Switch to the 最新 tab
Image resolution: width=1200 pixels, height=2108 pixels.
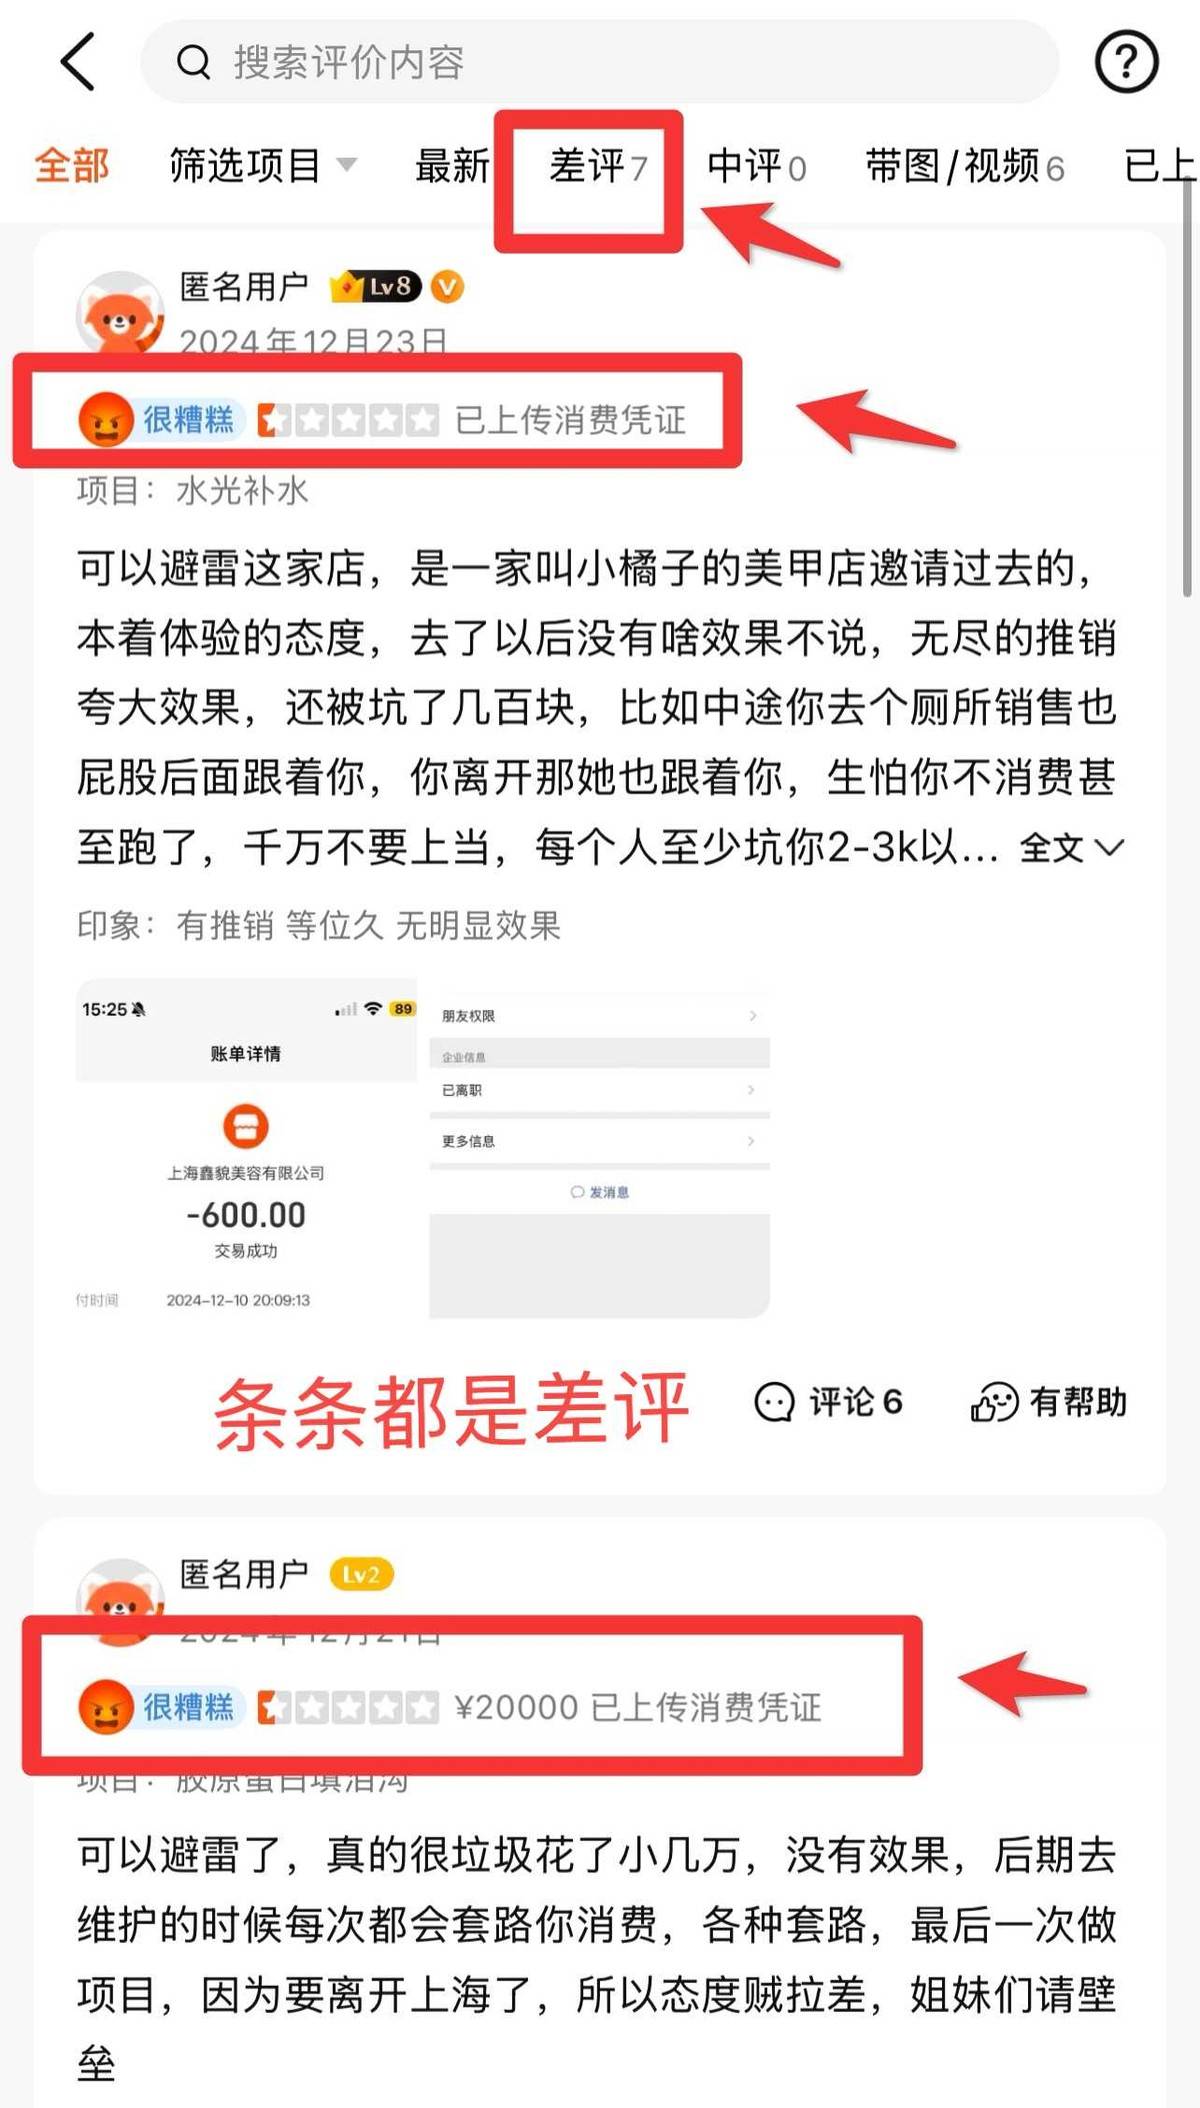(x=452, y=165)
